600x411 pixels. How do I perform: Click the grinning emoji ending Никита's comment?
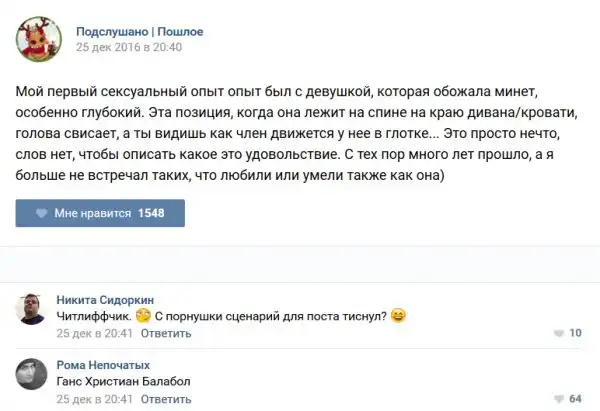[398, 315]
